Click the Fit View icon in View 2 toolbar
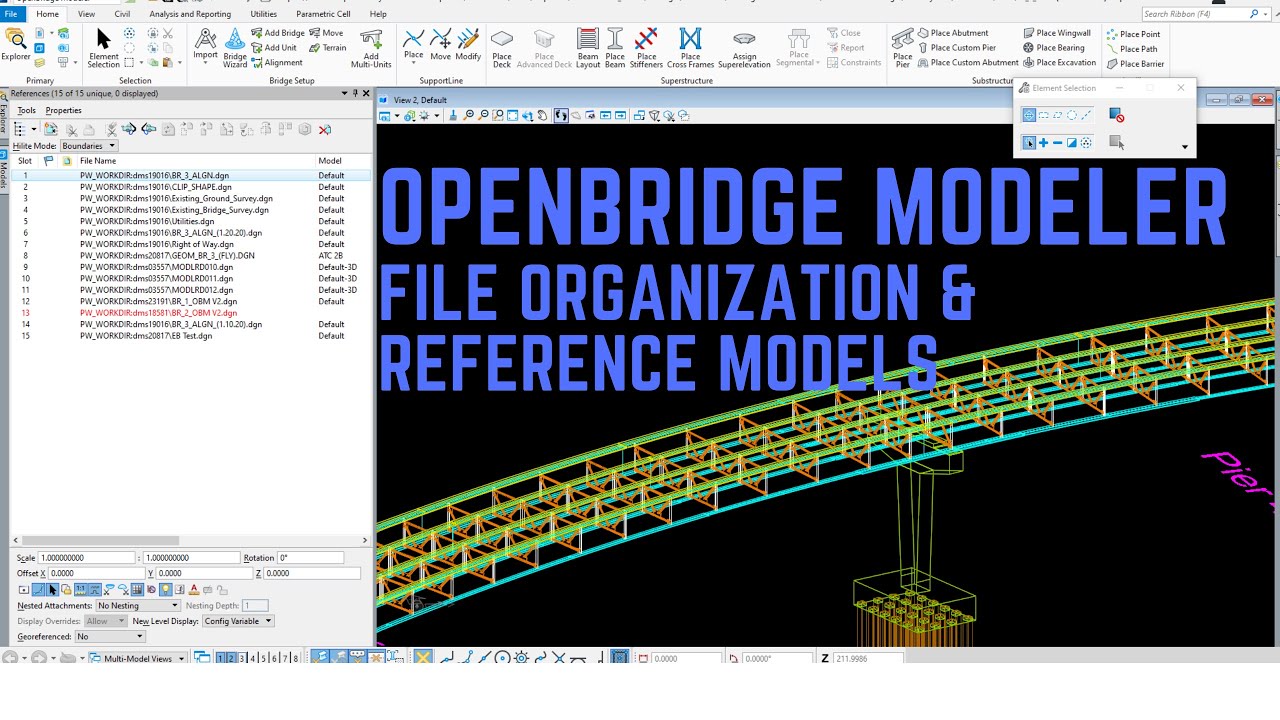Image resolution: width=1280 pixels, height=720 pixels. click(x=513, y=116)
